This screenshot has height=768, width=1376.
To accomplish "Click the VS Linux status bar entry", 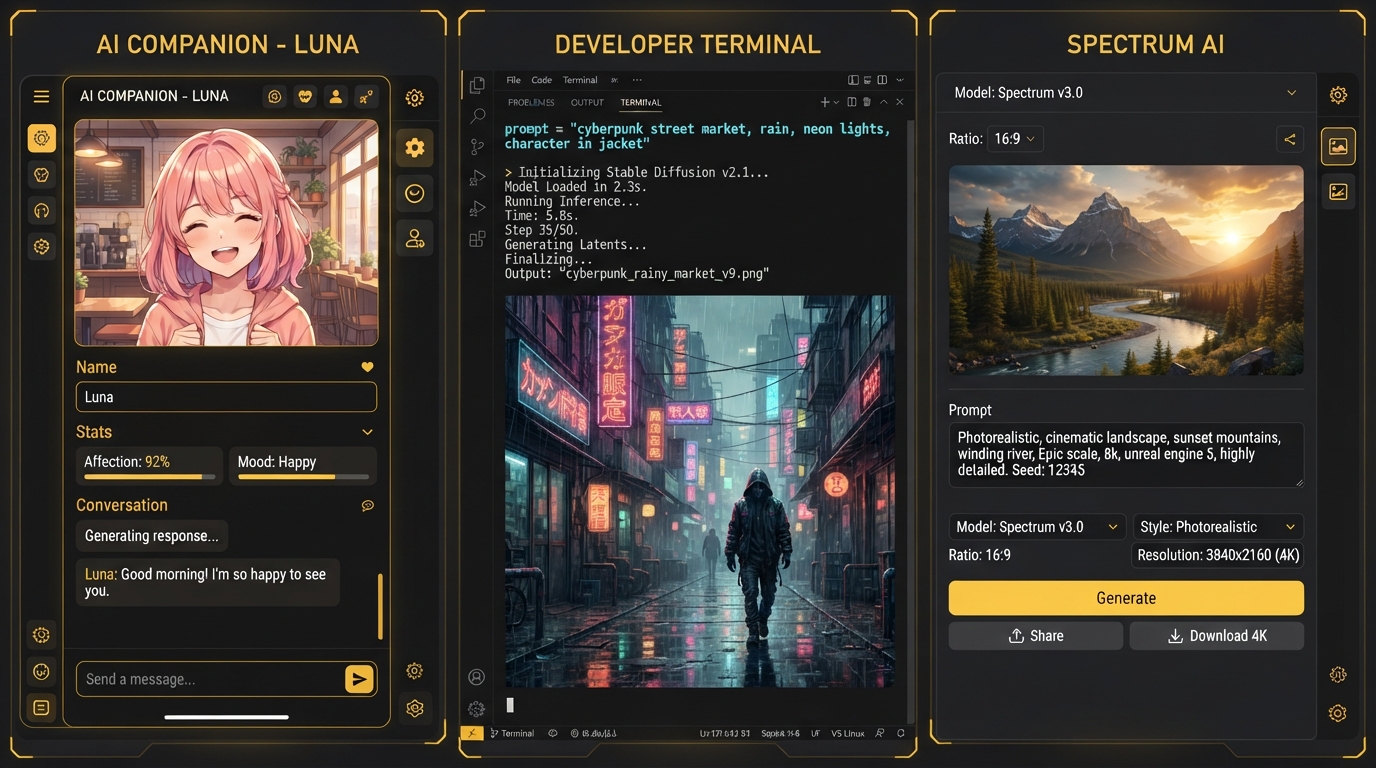I will [848, 733].
